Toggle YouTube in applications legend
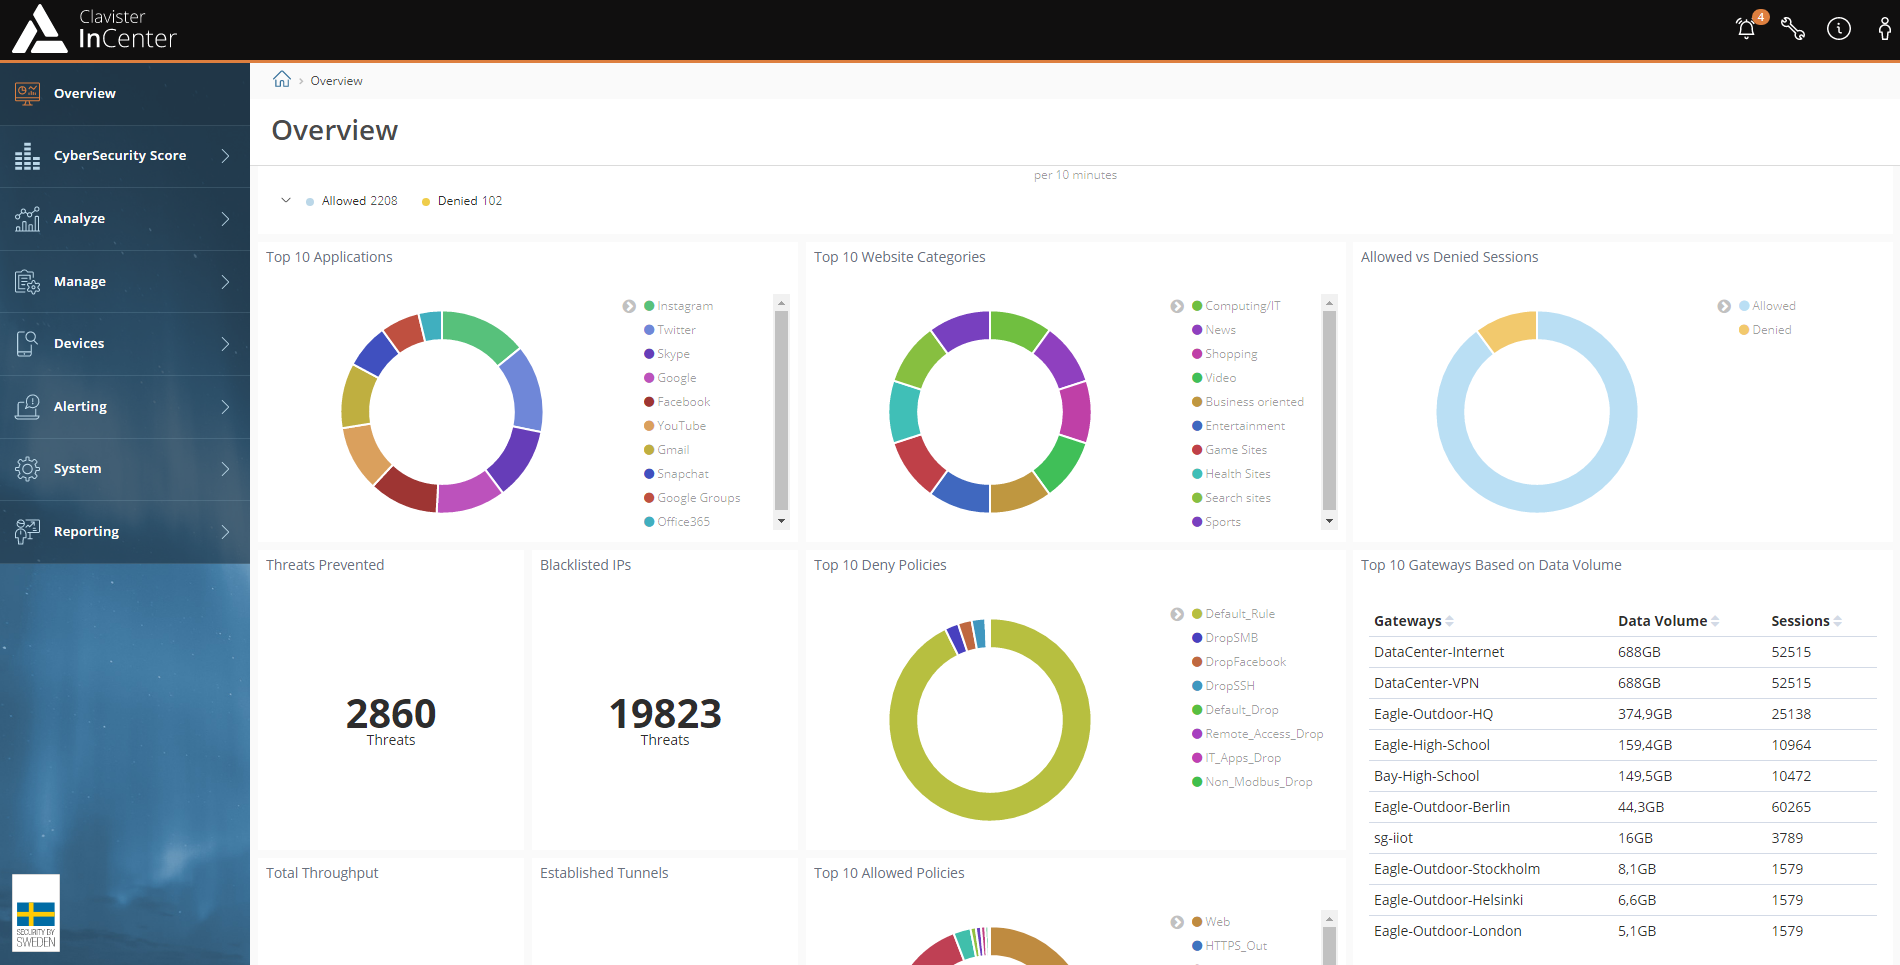 click(x=675, y=426)
